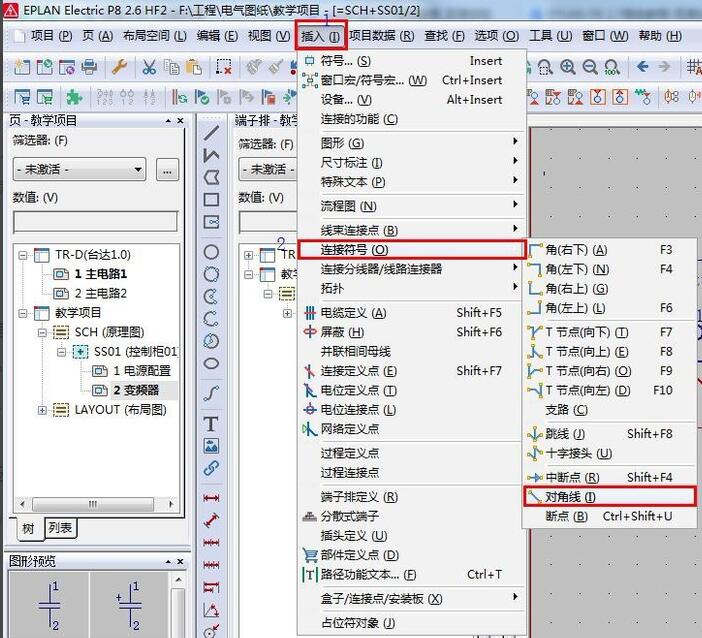This screenshot has width=702, height=638.
Task: Click the copy icon in toolbar
Action: pos(171,67)
